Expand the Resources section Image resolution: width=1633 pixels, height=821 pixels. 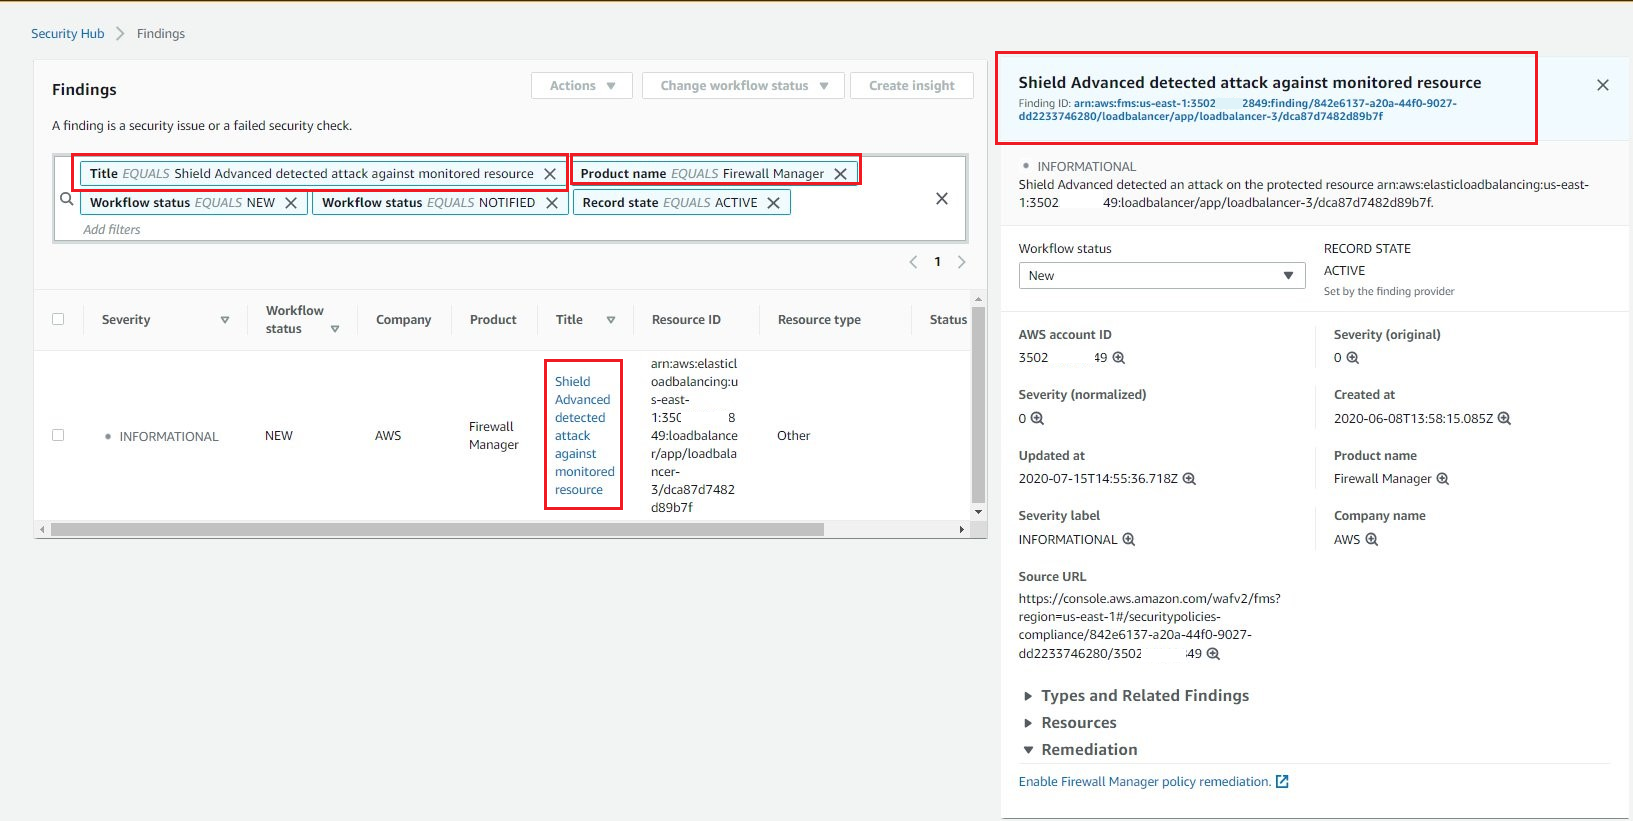[1079, 723]
